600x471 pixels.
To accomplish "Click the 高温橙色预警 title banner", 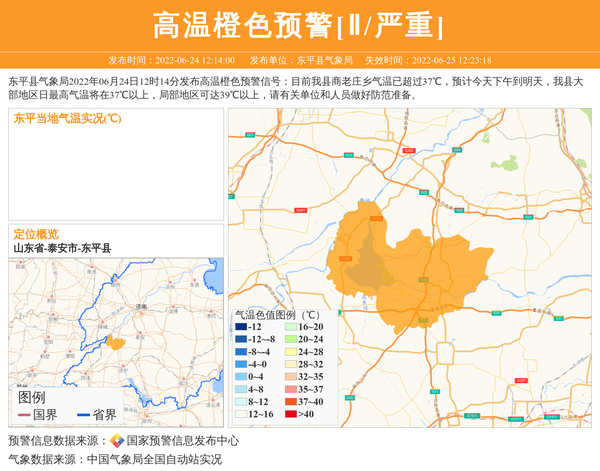I will [299, 25].
